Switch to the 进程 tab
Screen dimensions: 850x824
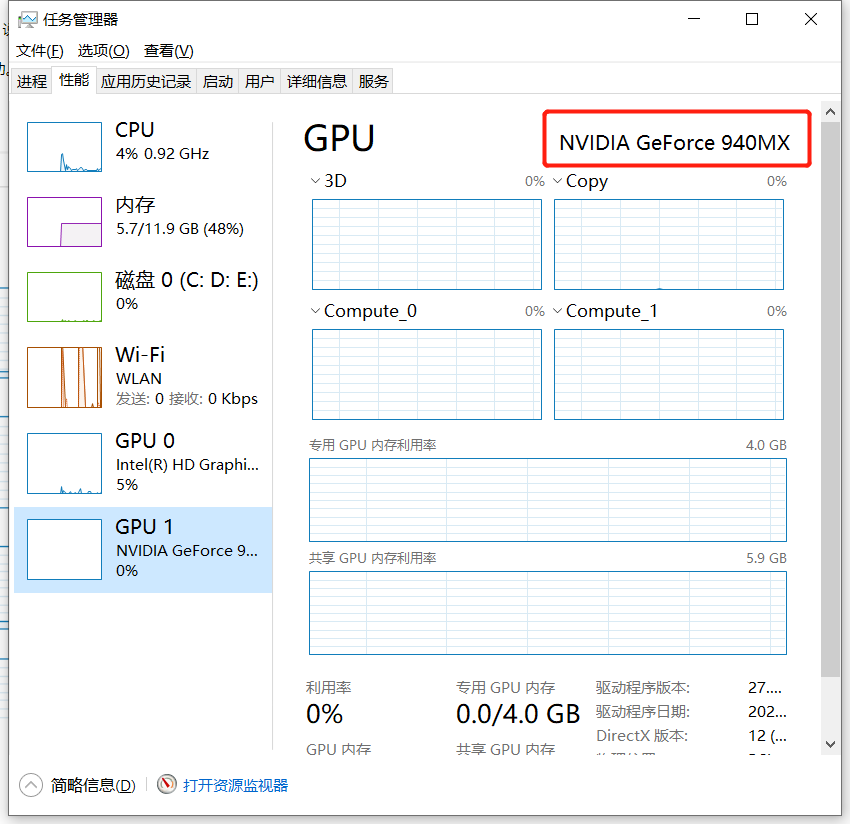[x=32, y=81]
